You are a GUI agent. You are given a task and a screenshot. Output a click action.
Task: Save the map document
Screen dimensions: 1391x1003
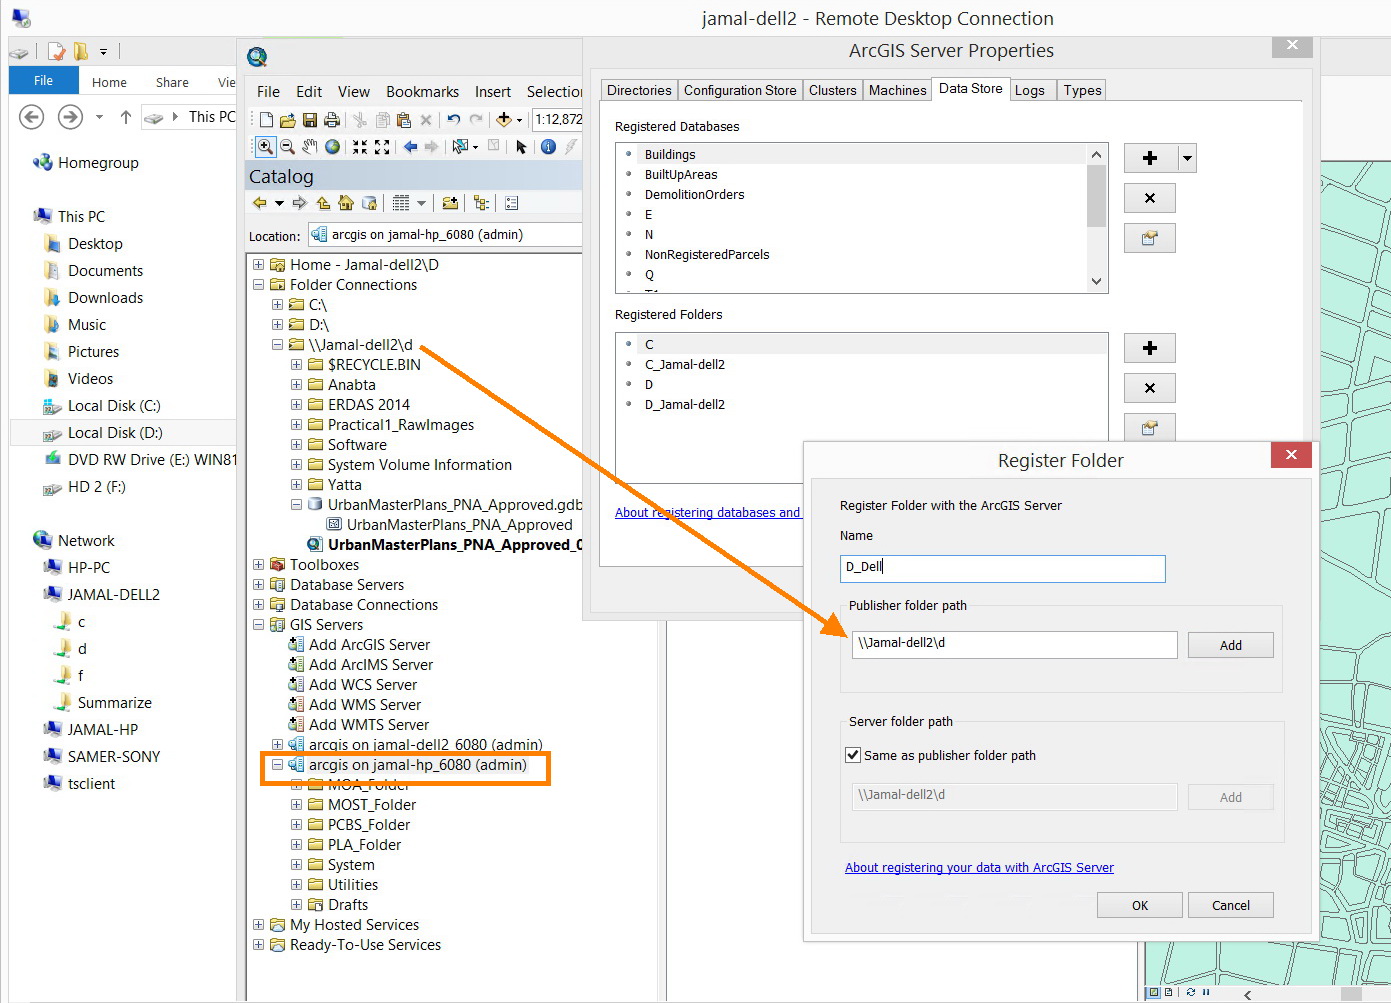[310, 120]
